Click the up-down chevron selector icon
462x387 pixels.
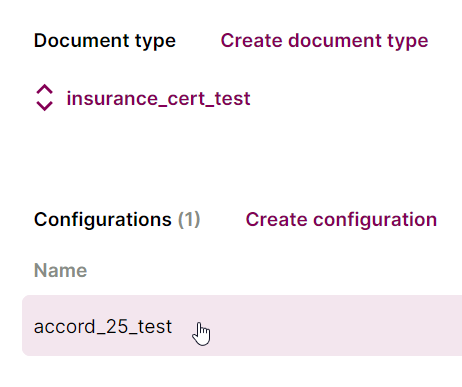44,97
